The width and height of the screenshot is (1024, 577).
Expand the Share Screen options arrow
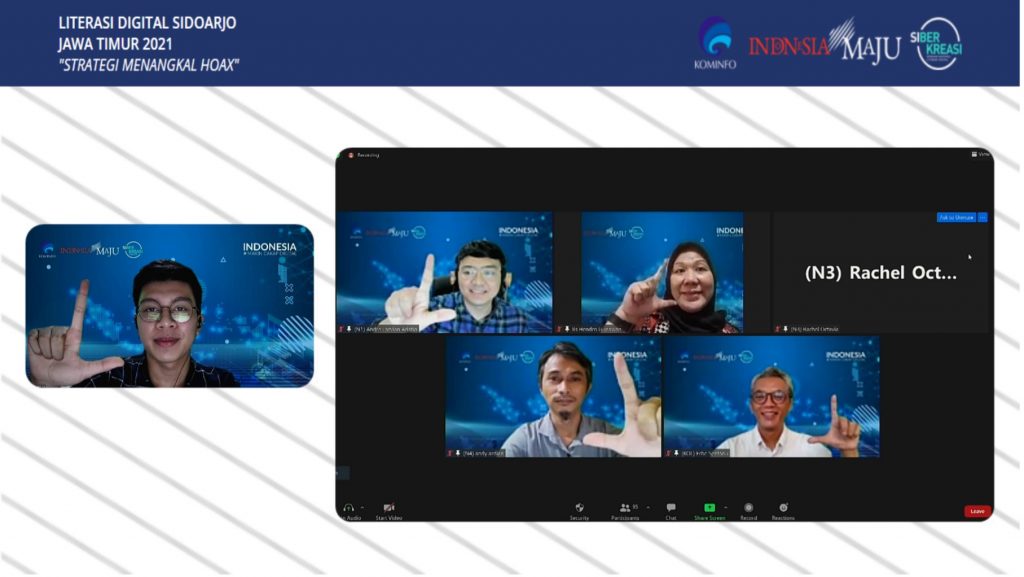click(726, 507)
